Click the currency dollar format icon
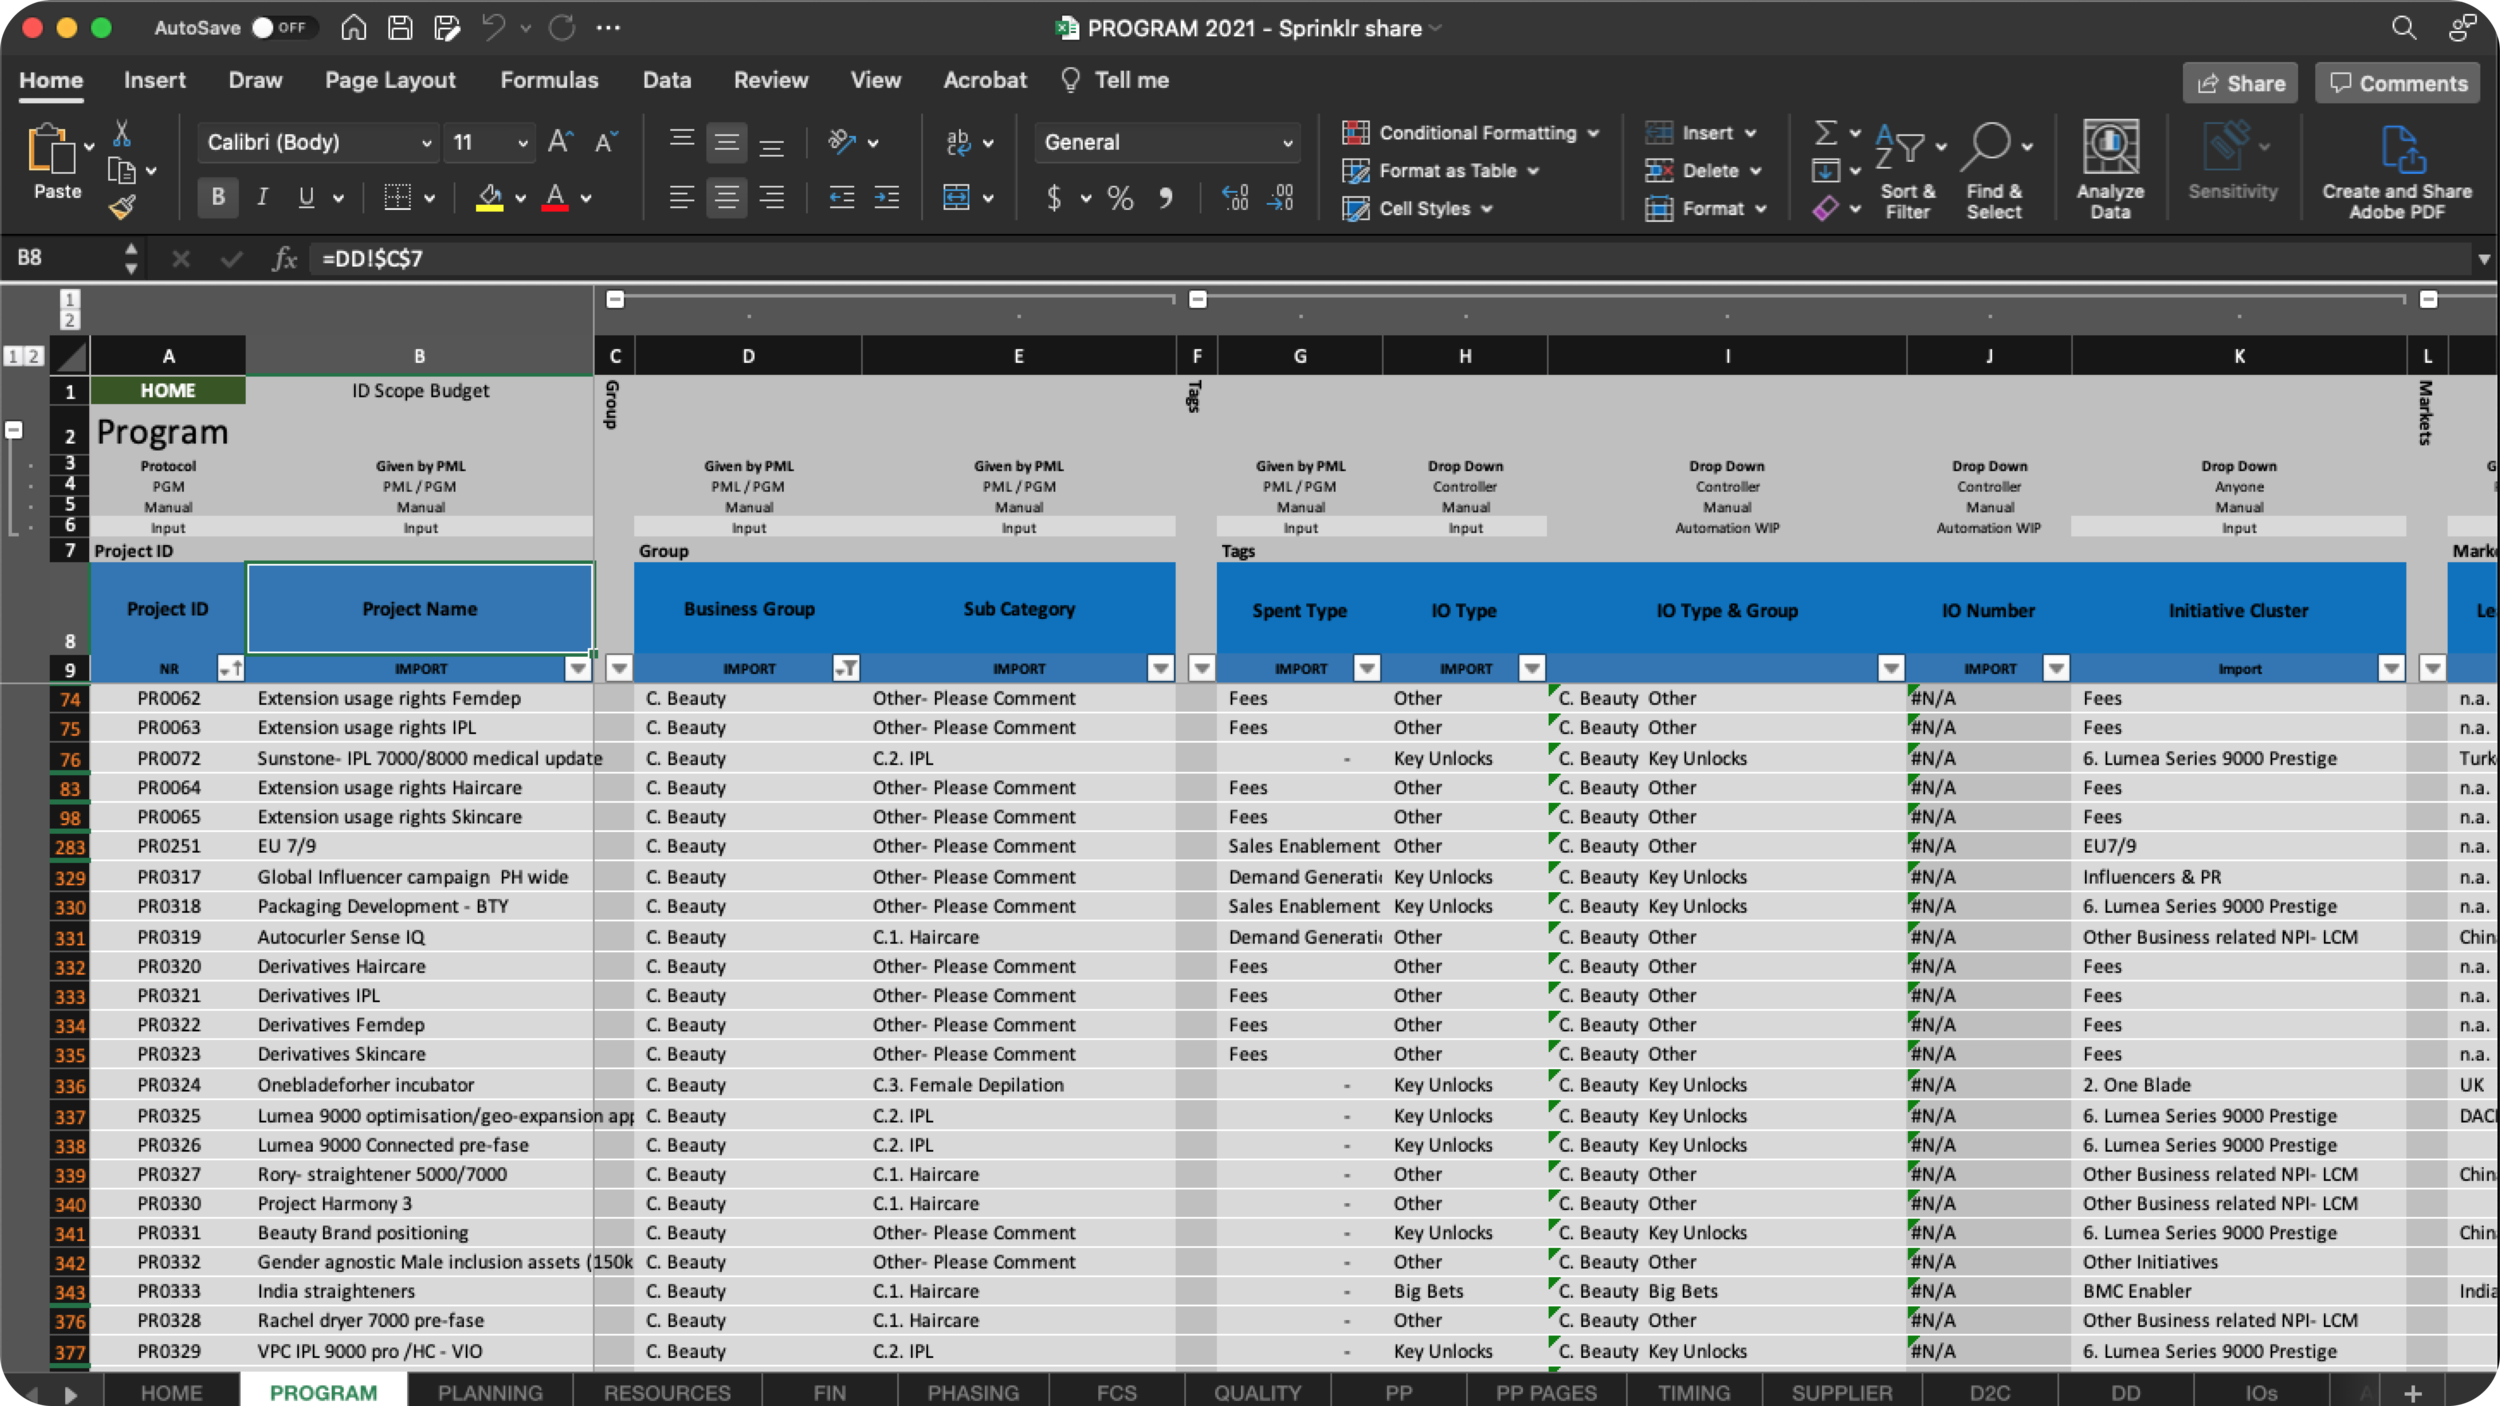2500x1406 pixels. point(1053,197)
